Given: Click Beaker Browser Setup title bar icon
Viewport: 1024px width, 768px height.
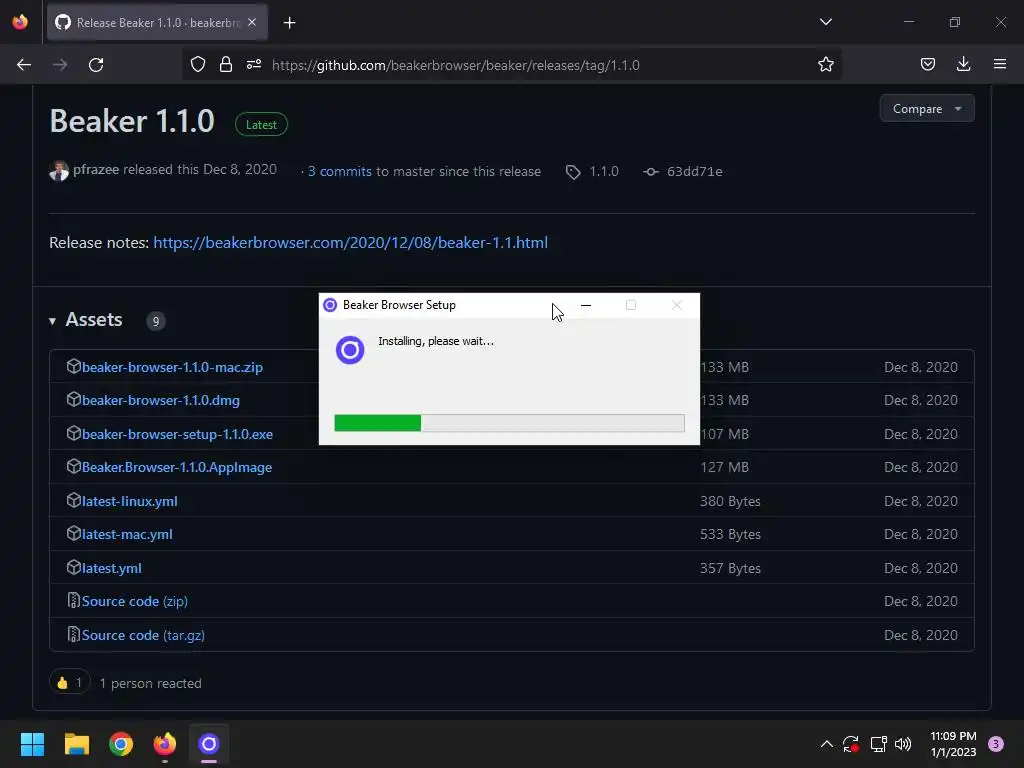Looking at the screenshot, I should (x=330, y=305).
